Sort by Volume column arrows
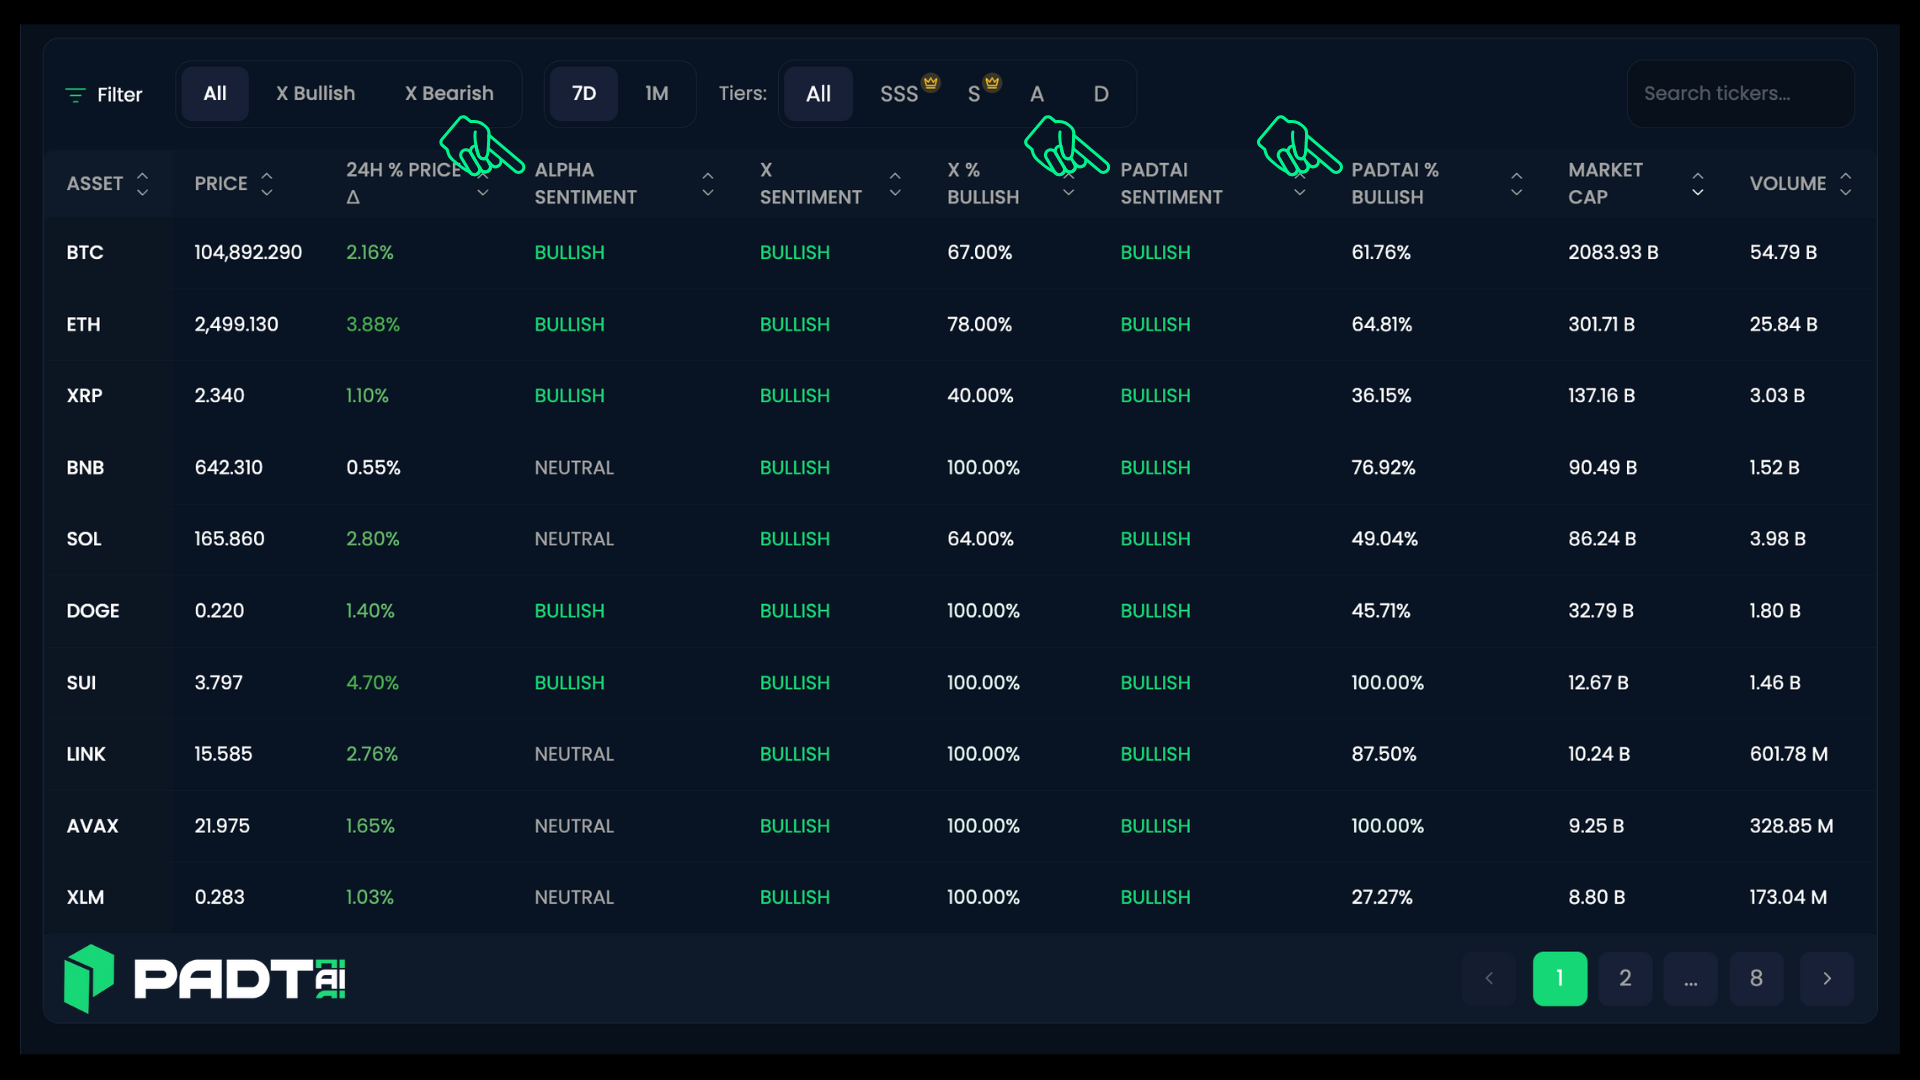Viewport: 1920px width, 1080px height. pos(1845,183)
